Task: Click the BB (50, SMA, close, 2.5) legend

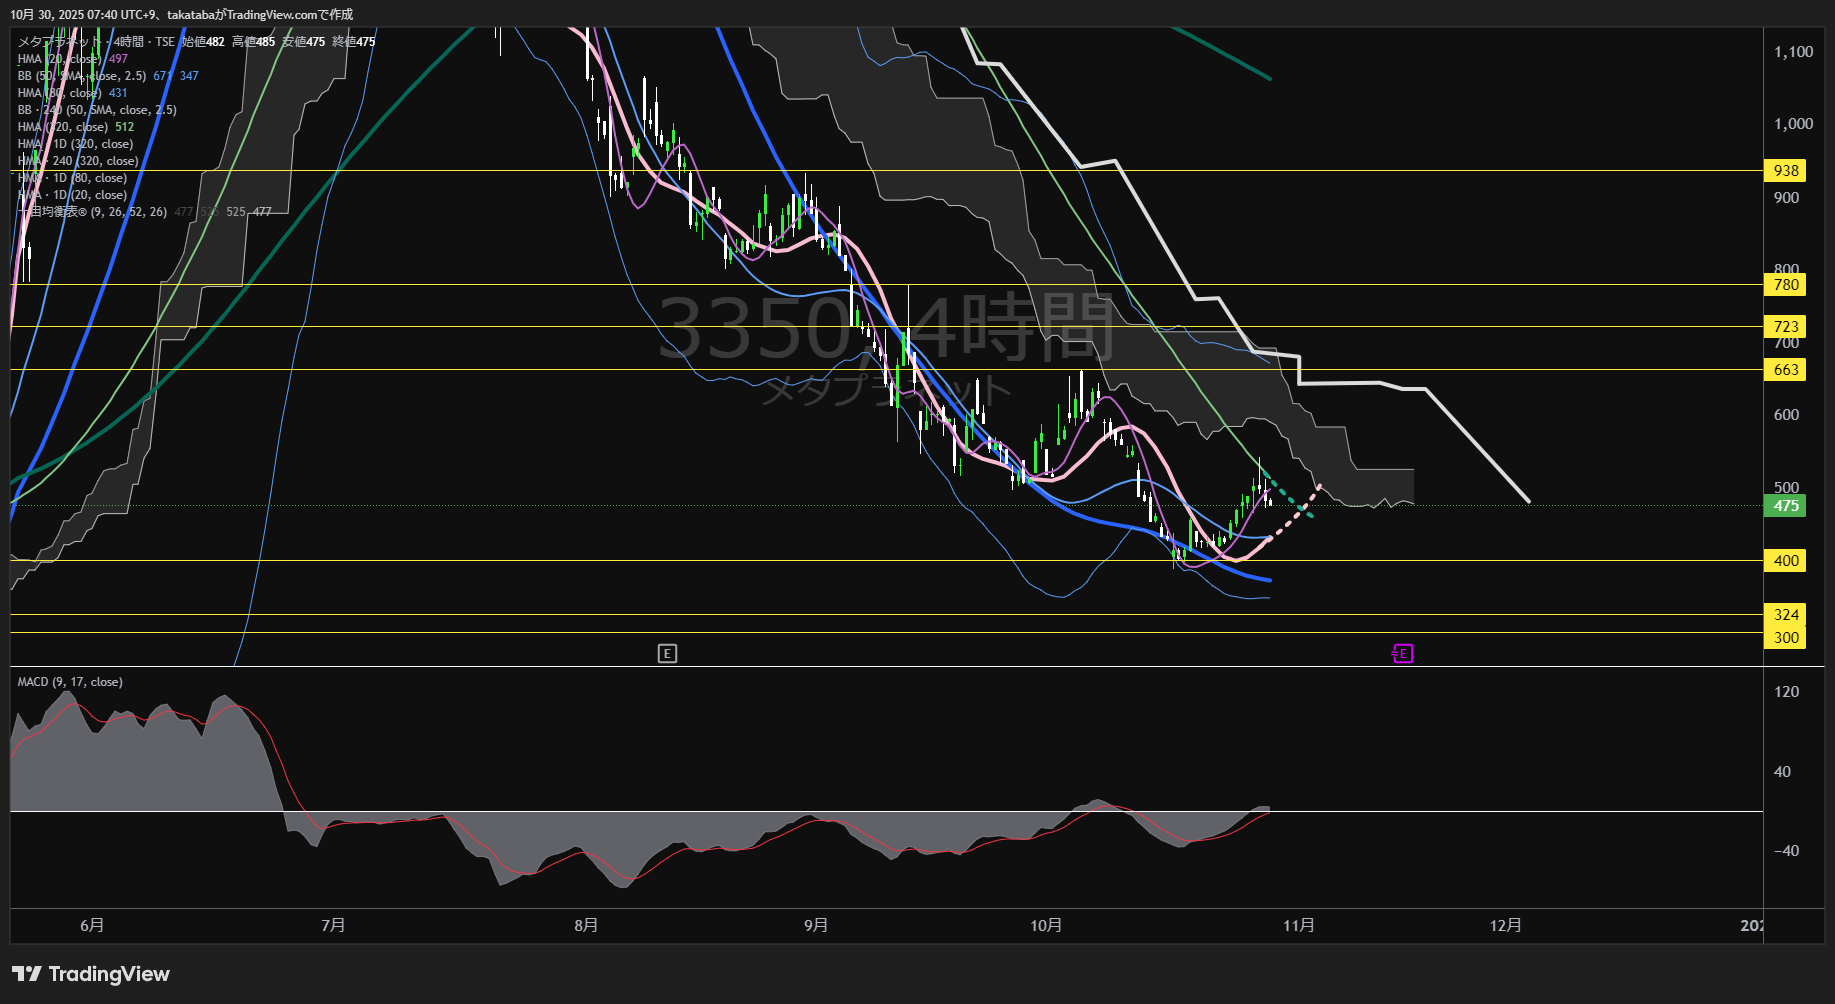Action: coord(82,76)
